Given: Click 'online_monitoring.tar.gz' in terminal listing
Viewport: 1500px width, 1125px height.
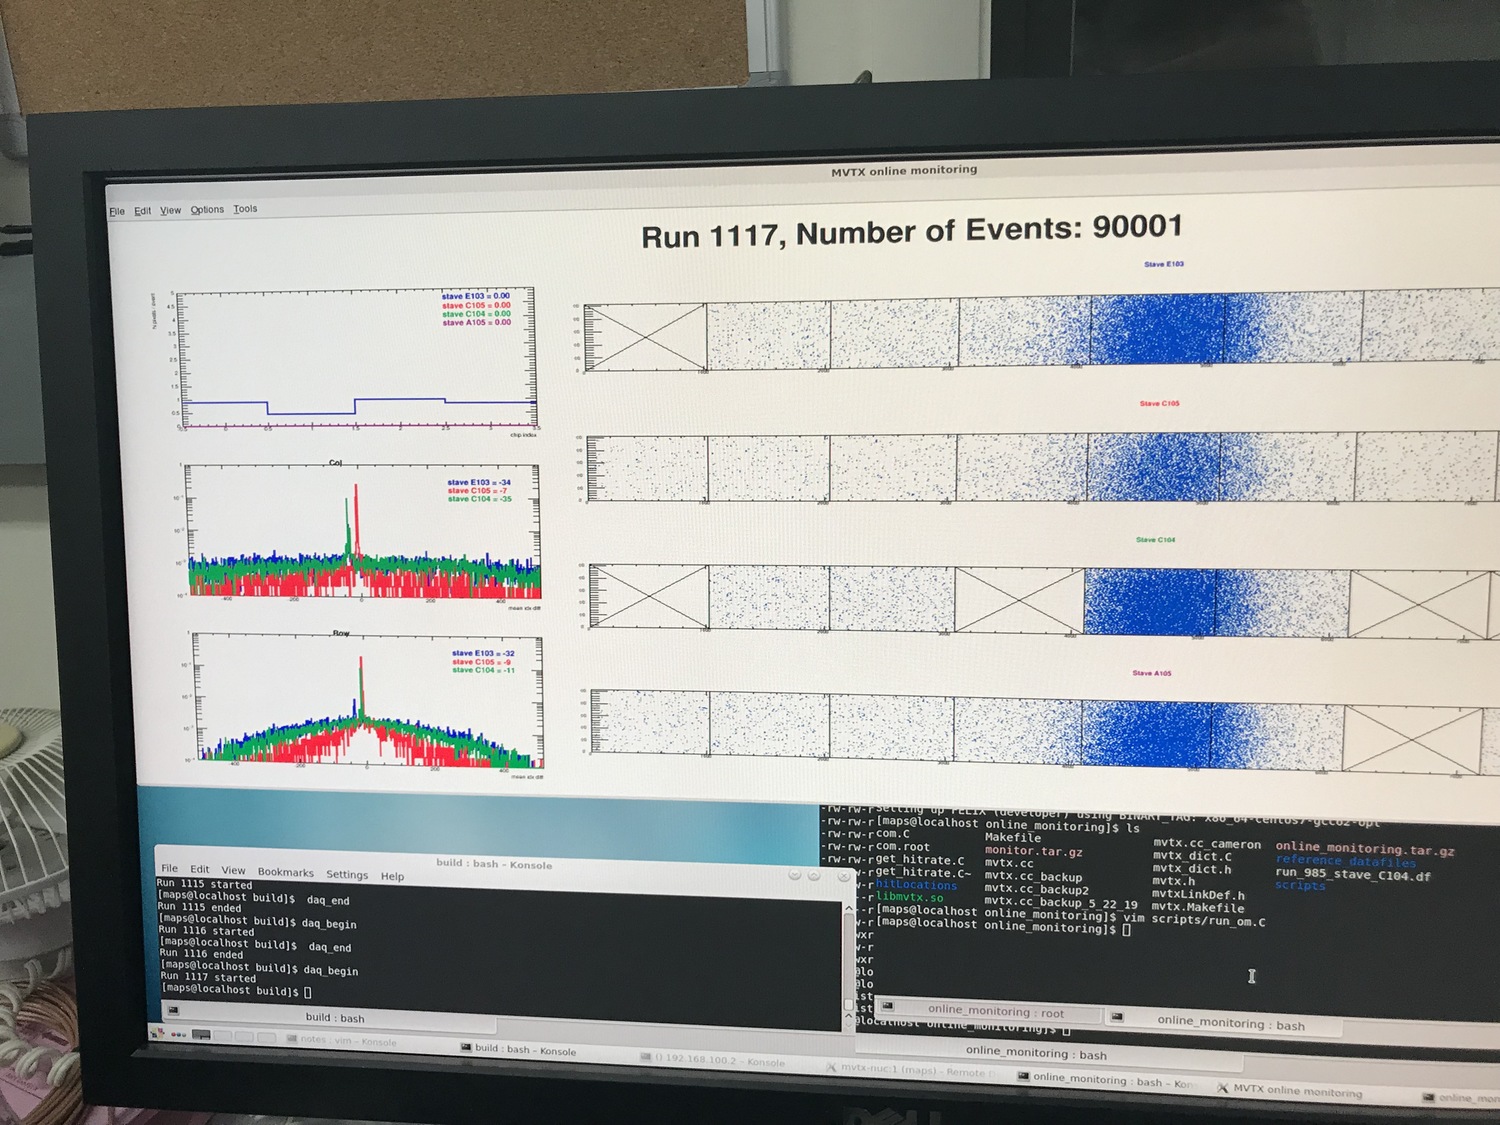Looking at the screenshot, I should click(x=1365, y=848).
